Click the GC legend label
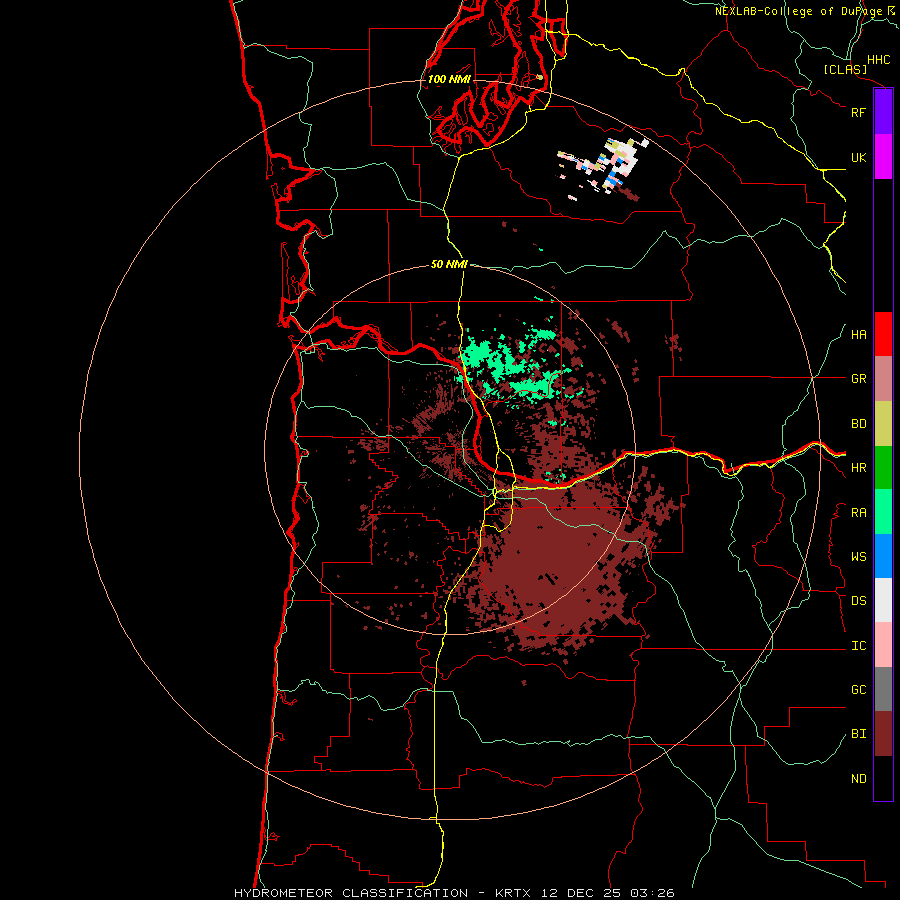 [858, 690]
